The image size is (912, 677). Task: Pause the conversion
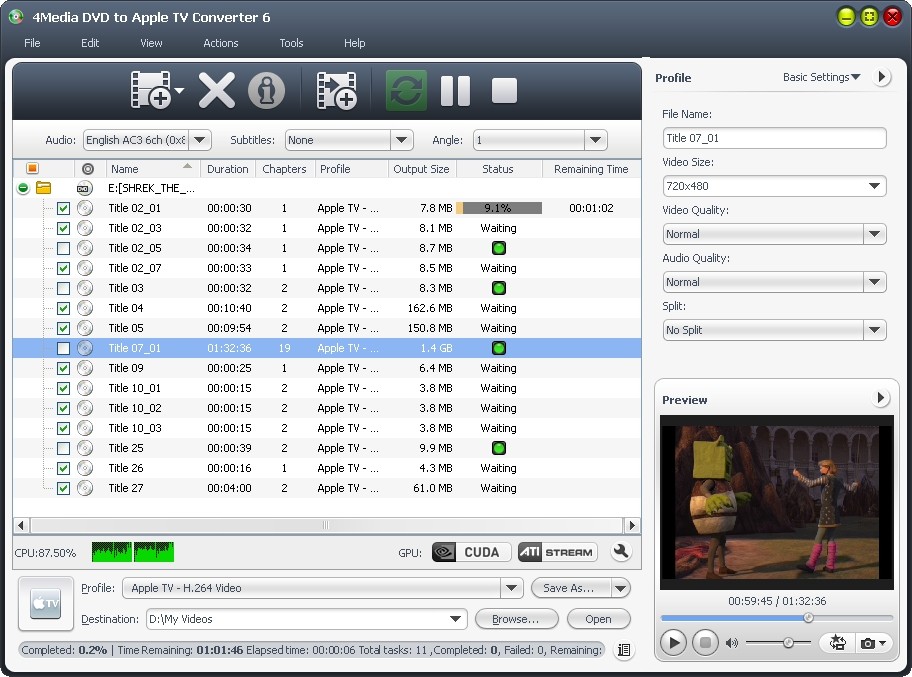pos(455,90)
